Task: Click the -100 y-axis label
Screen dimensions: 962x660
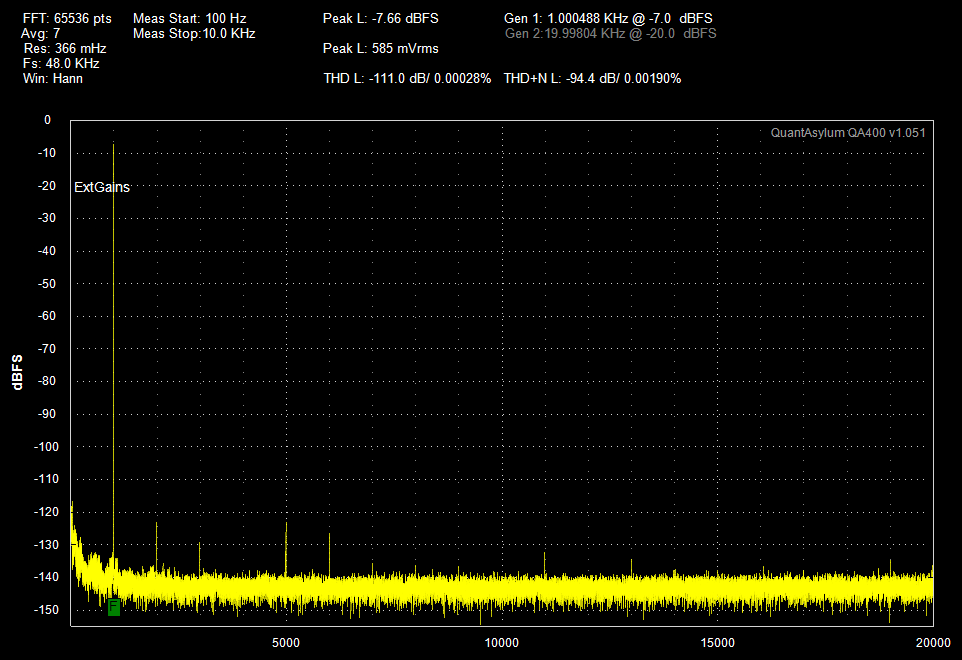Action: [47, 447]
